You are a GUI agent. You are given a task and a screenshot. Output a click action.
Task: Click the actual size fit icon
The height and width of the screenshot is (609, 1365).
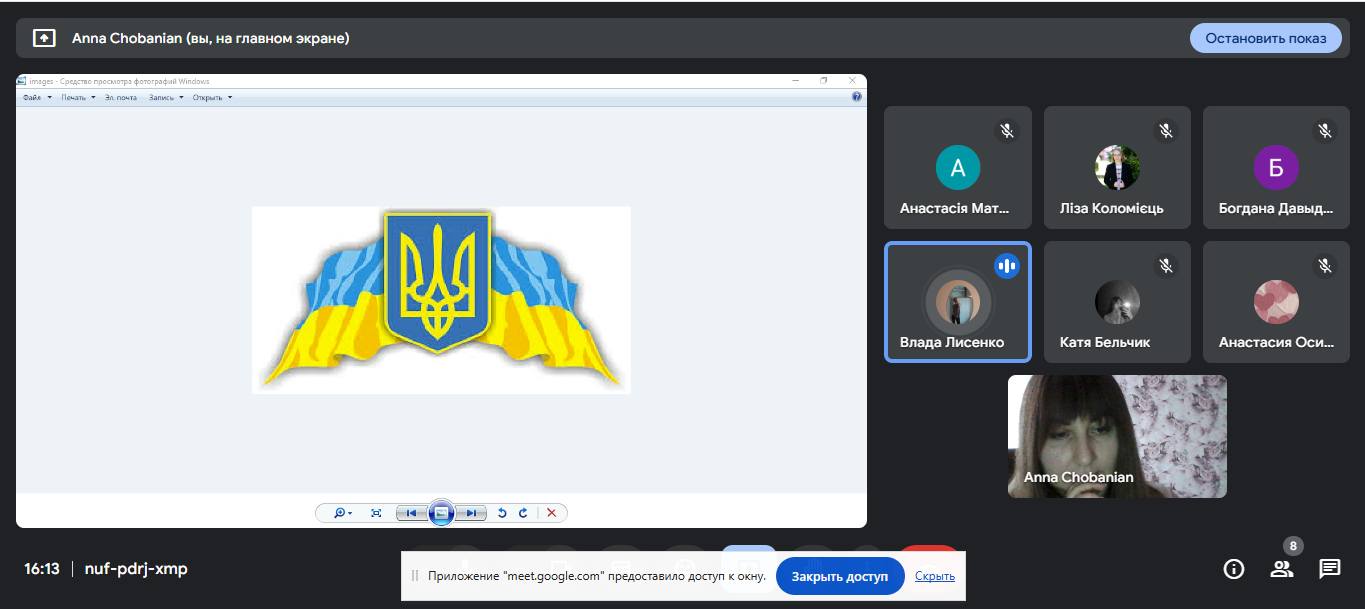click(376, 513)
